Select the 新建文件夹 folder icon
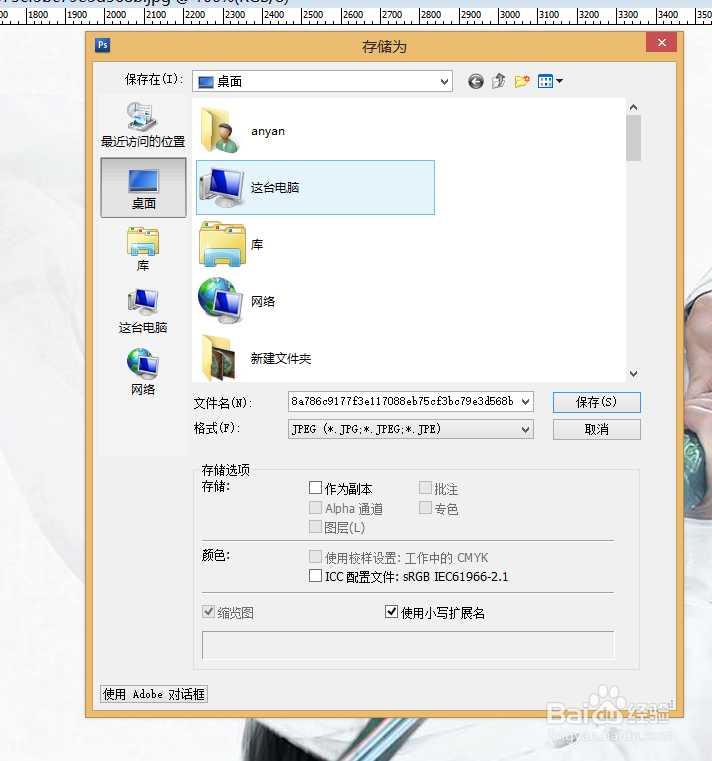Image resolution: width=712 pixels, height=761 pixels. point(218,358)
